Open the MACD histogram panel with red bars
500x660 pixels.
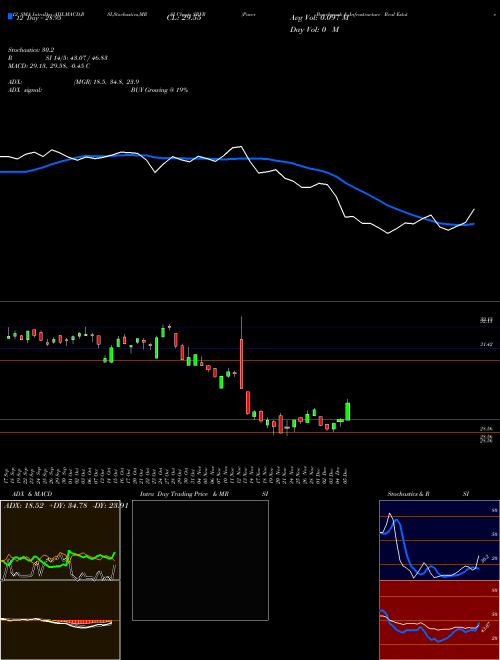60,620
